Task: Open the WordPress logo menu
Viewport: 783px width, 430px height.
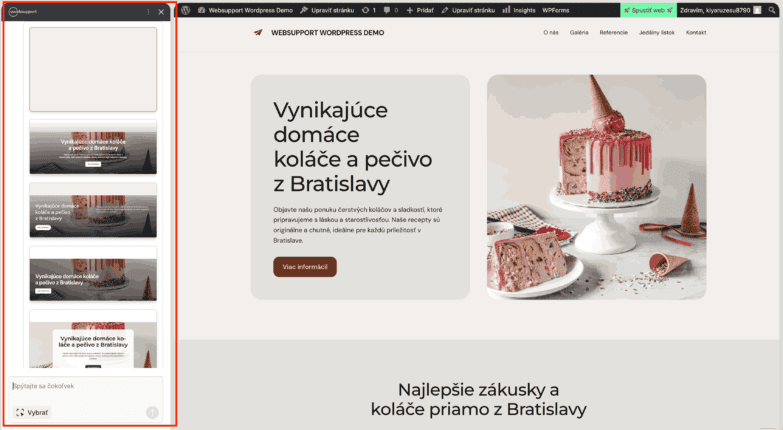Action: coord(186,10)
